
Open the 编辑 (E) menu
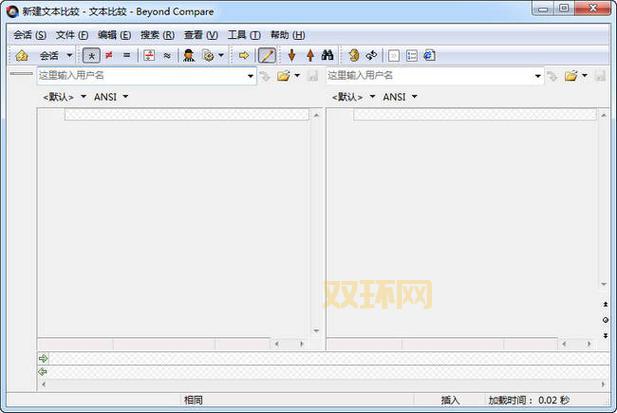click(x=115, y=35)
